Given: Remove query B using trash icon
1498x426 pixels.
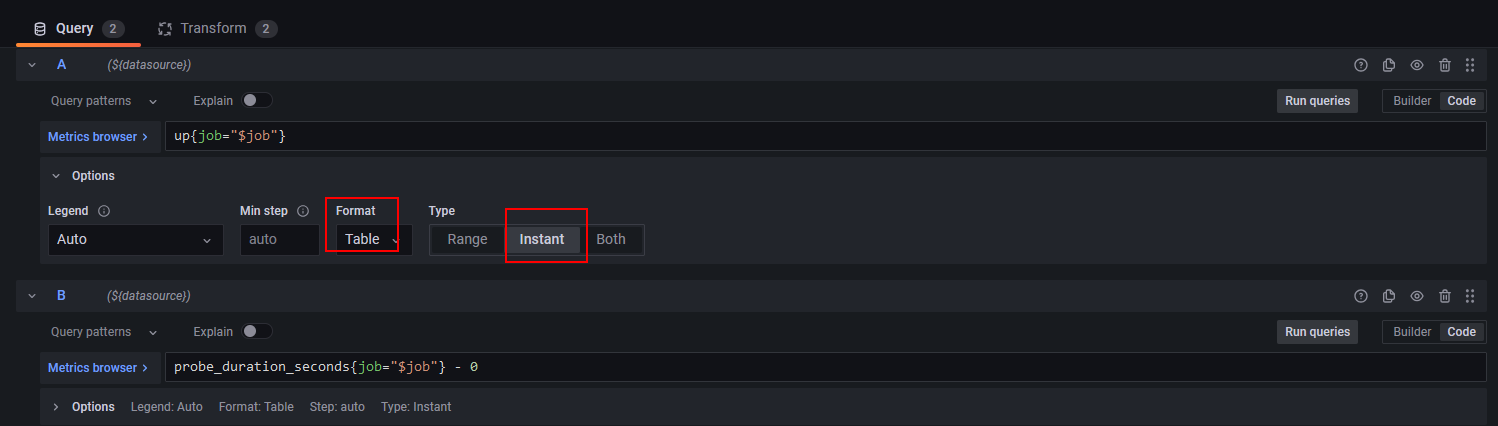Looking at the screenshot, I should (1445, 296).
